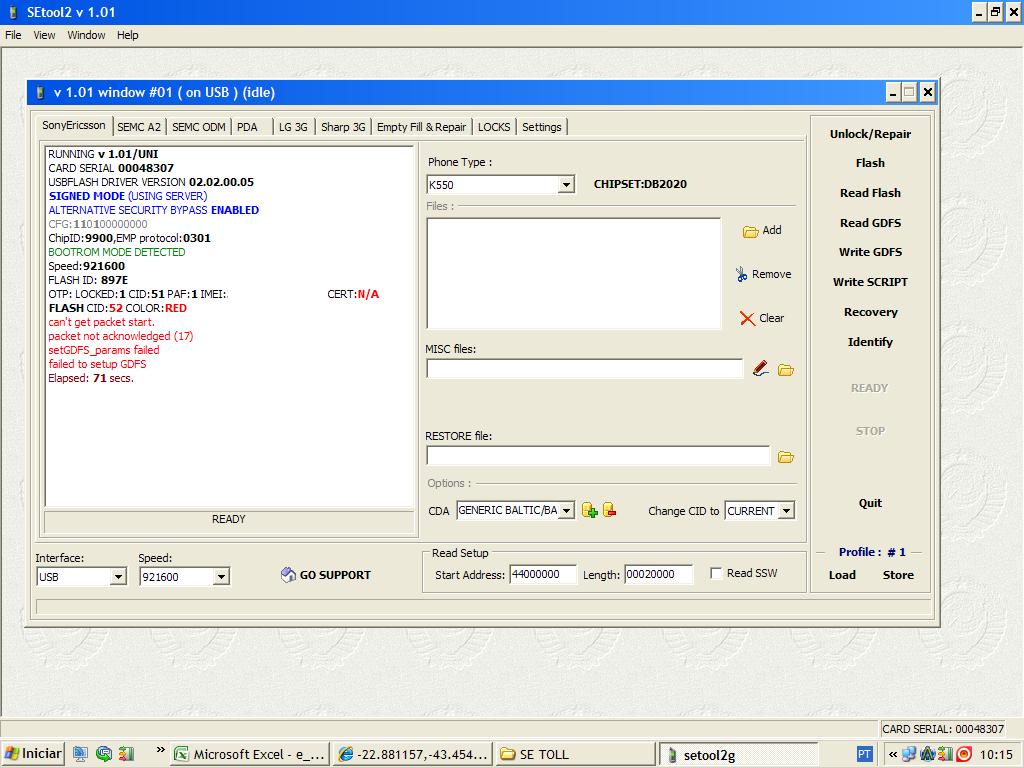Switch to the SEMC A2 tab
1024x768 pixels.
click(139, 127)
